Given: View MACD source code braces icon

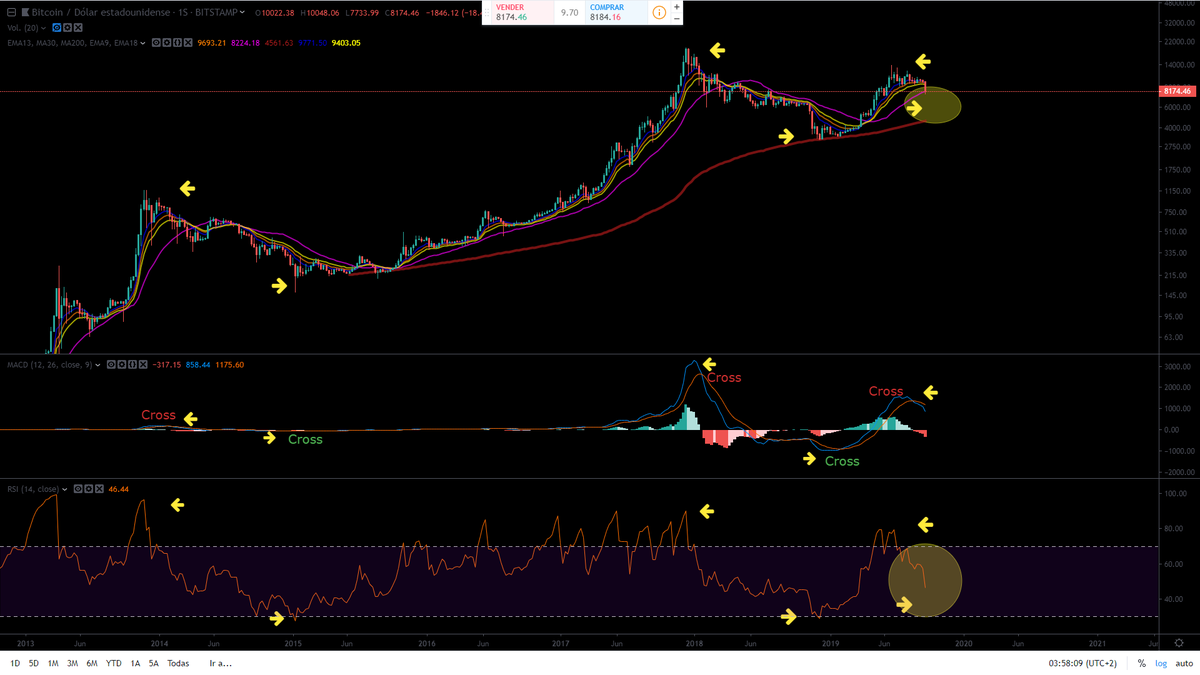Looking at the screenshot, I should (132, 365).
